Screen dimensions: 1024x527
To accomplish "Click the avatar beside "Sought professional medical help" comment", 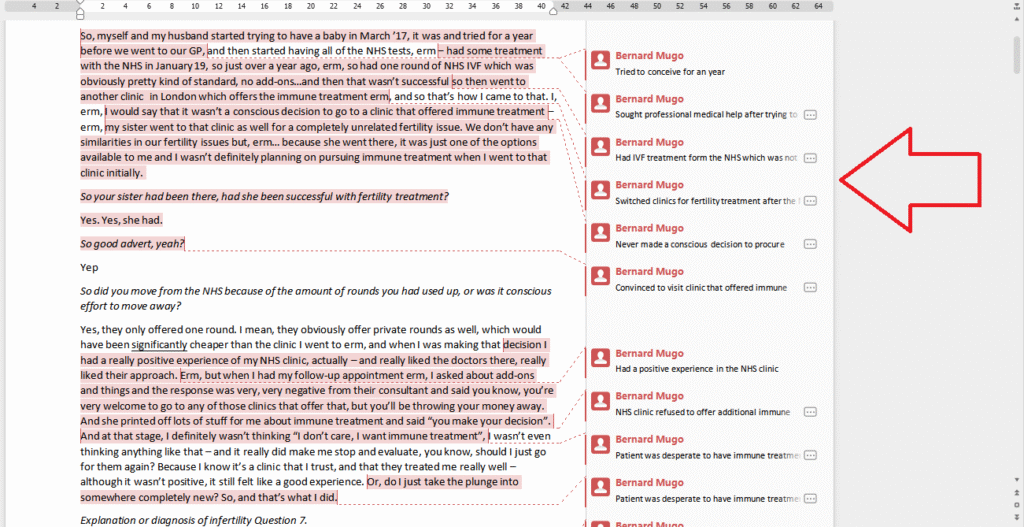I will click(x=600, y=105).
